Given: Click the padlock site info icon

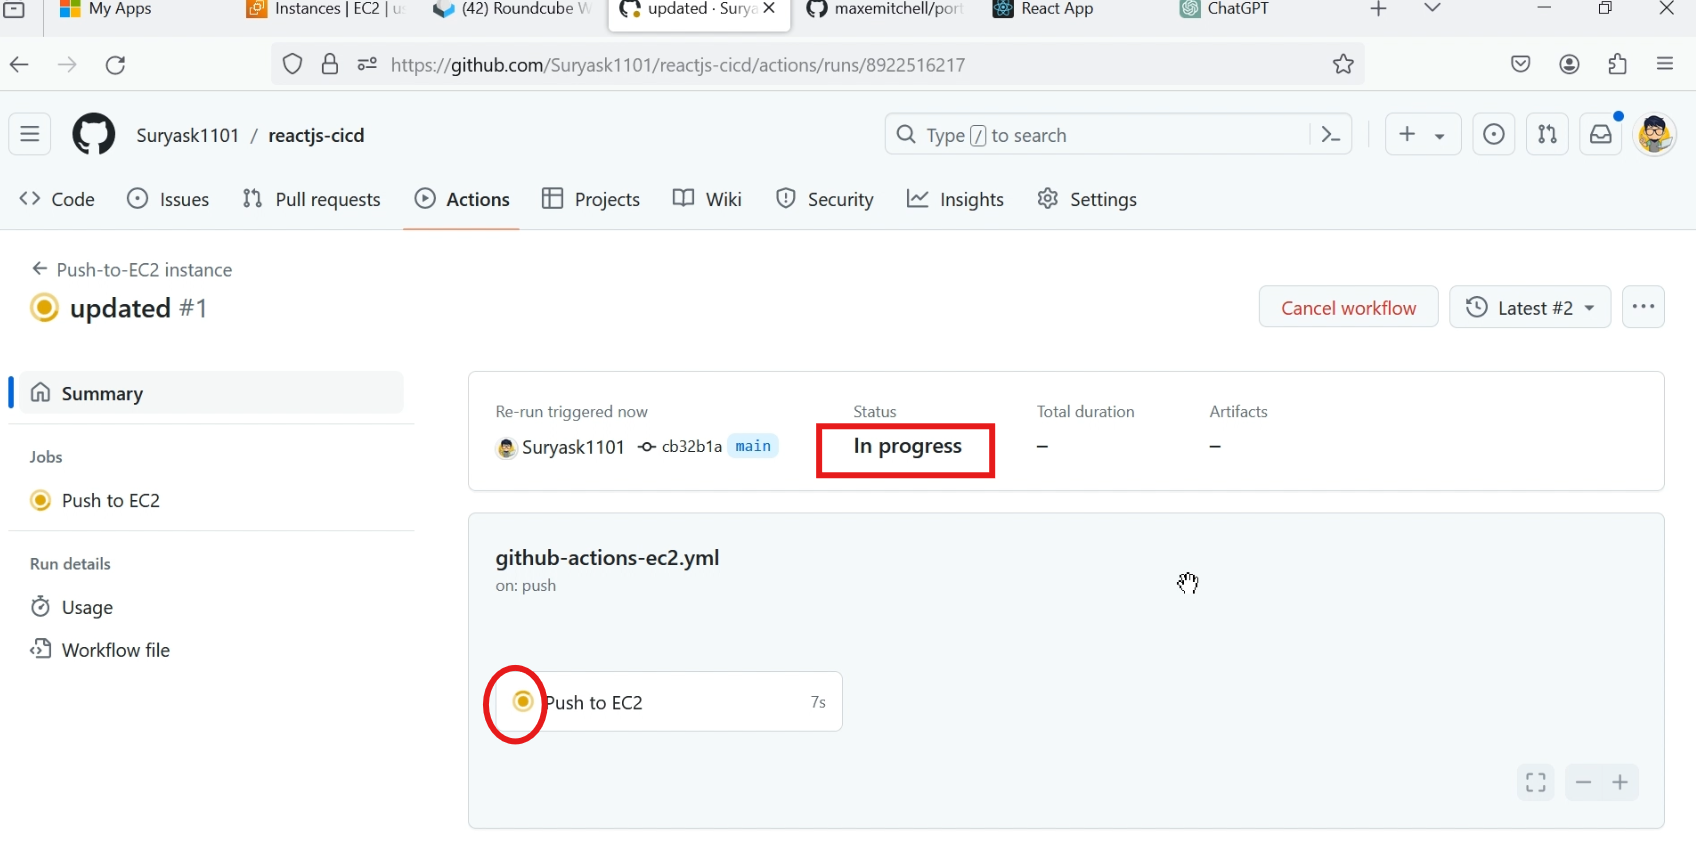Looking at the screenshot, I should [330, 64].
